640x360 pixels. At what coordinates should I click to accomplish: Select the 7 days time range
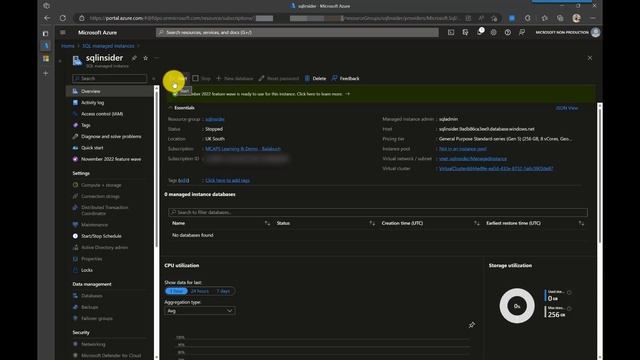coord(223,291)
